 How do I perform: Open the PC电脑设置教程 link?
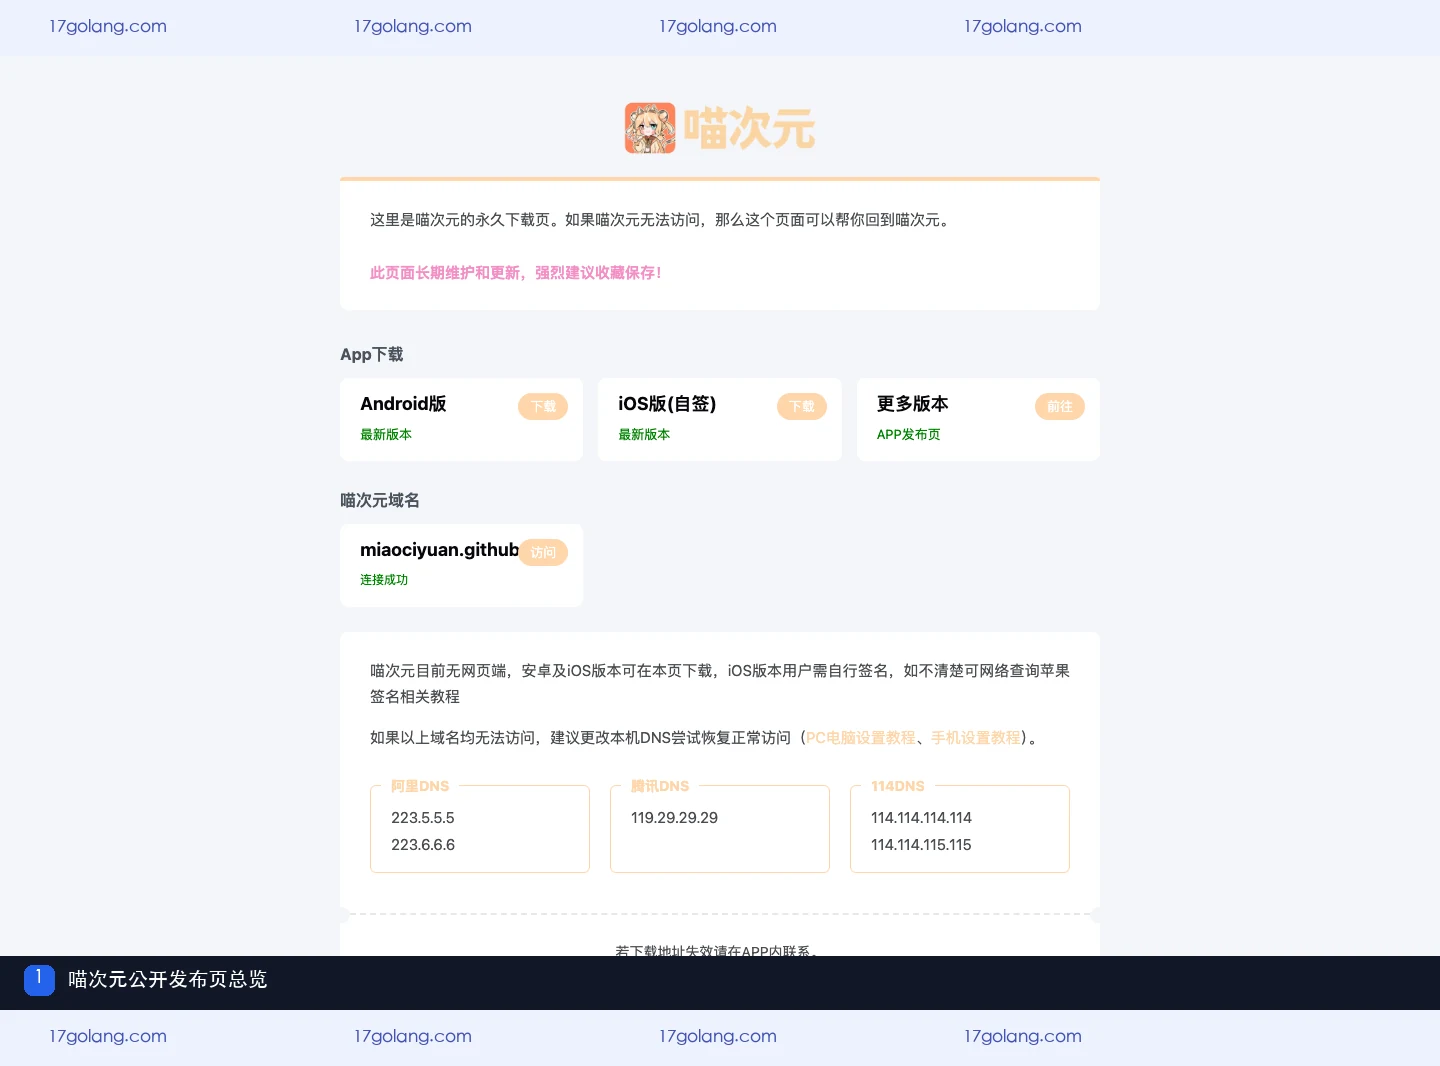(861, 738)
